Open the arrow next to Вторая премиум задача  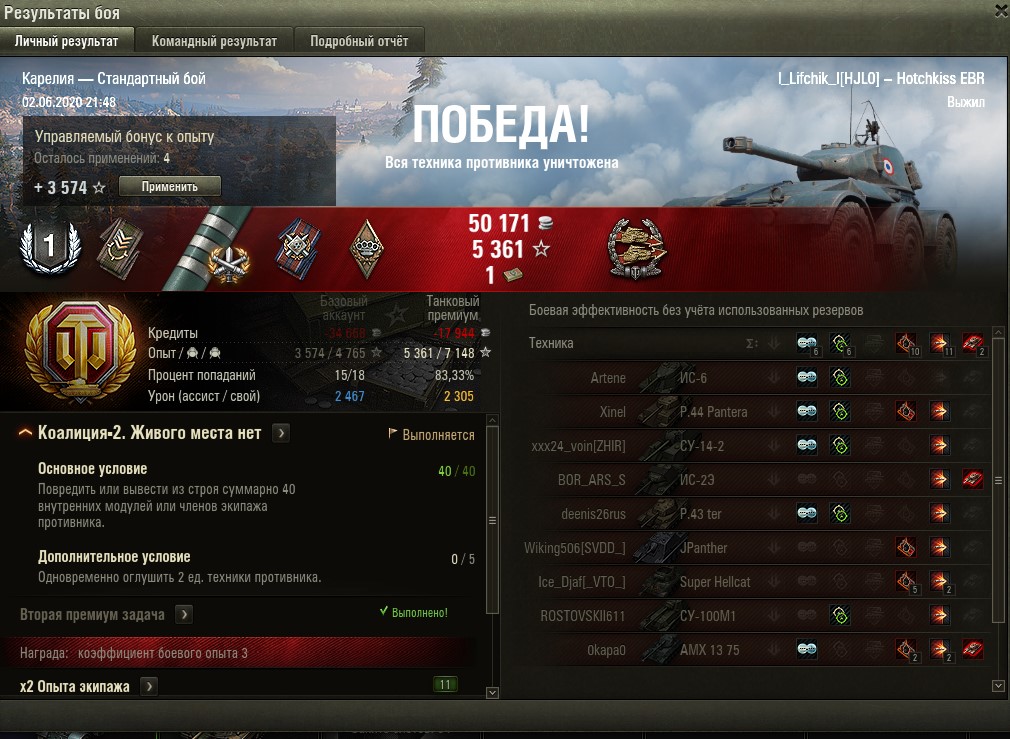pos(184,615)
